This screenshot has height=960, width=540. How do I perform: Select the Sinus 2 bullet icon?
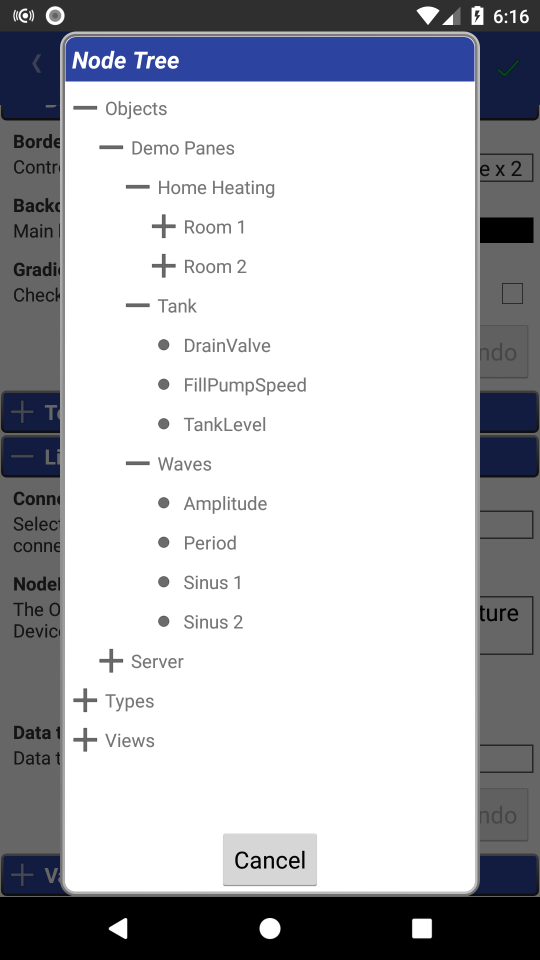163,621
